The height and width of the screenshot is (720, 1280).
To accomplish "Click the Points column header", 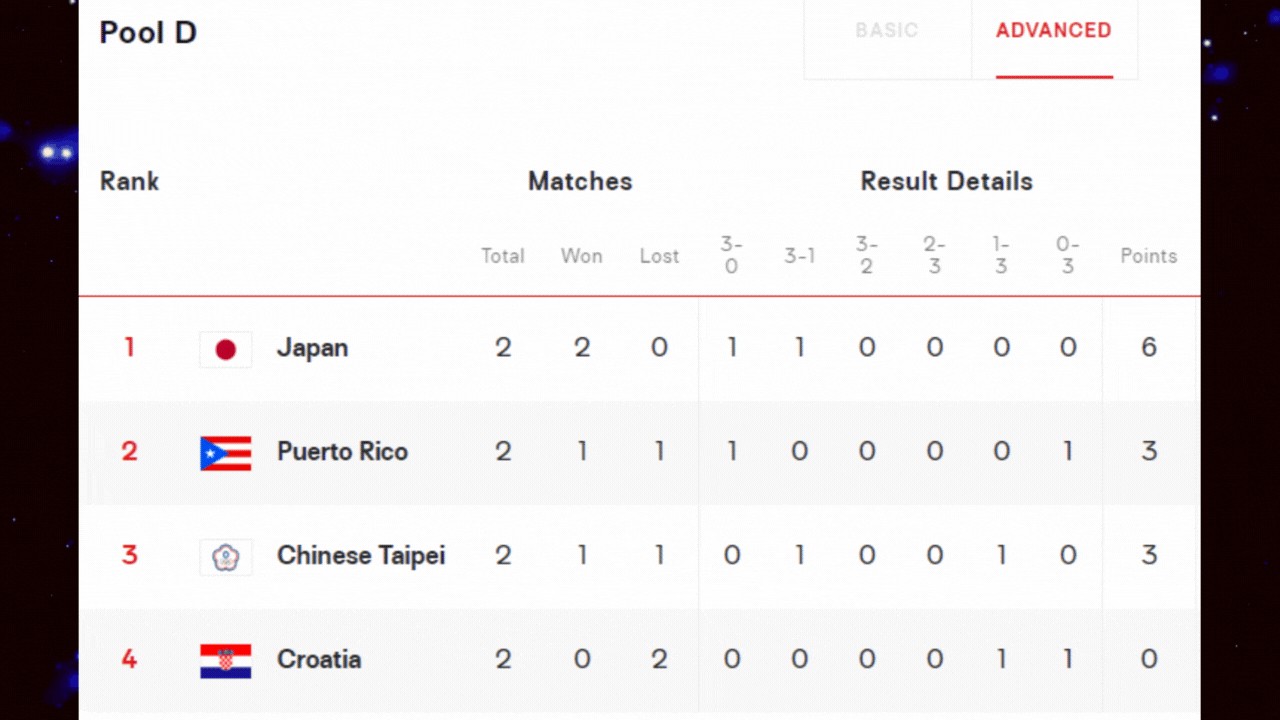I will [1149, 256].
